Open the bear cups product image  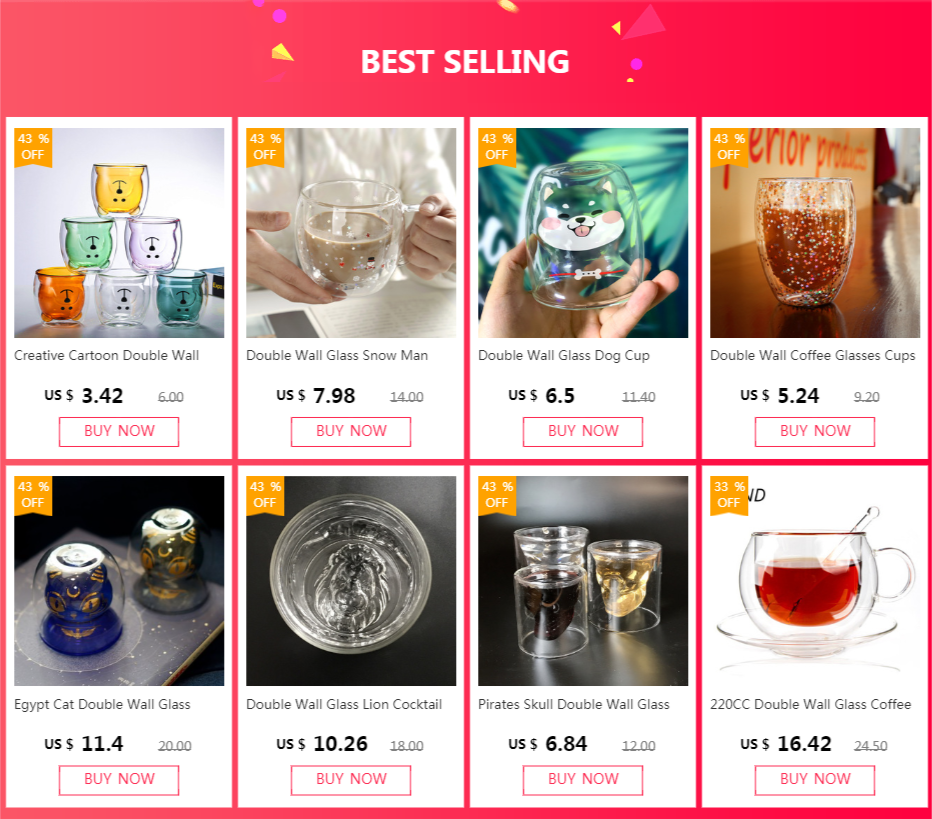coord(119,233)
